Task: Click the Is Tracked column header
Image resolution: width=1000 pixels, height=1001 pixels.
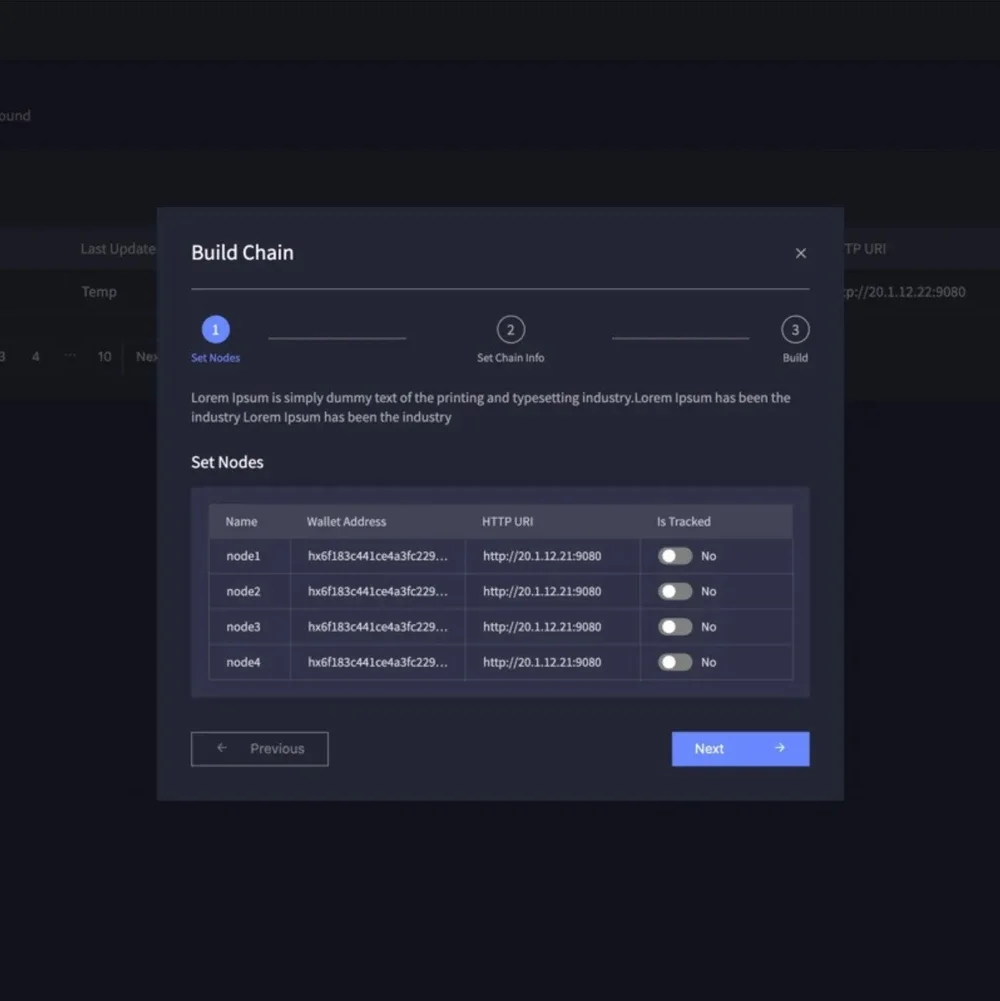Action: [x=683, y=521]
